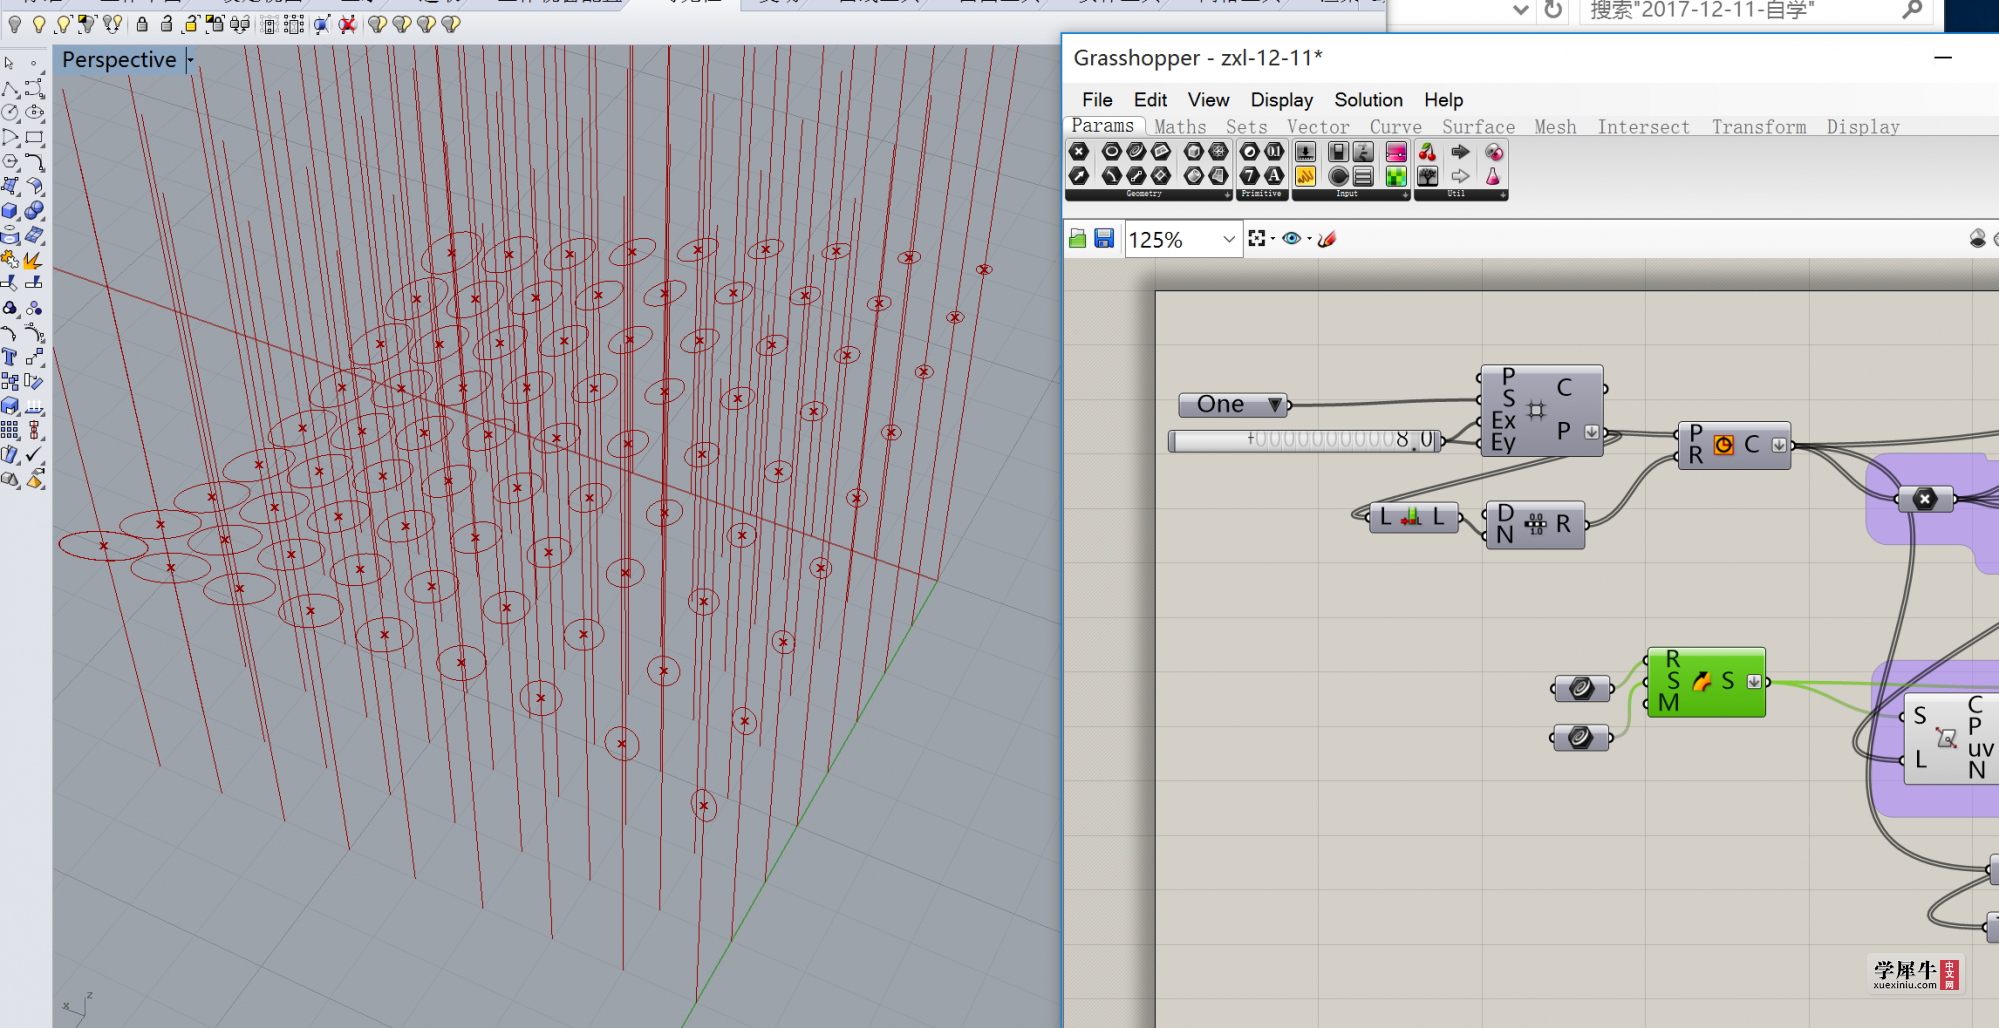1999x1028 pixels.
Task: Choose the Cherry Picker utility
Action: [x=1427, y=151]
